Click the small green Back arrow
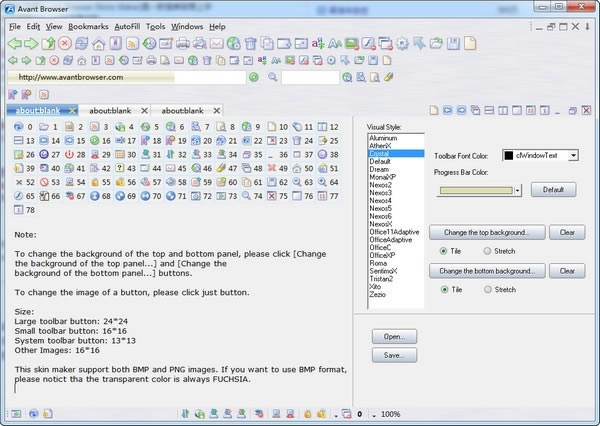This screenshot has height=426, width=600. [13, 60]
